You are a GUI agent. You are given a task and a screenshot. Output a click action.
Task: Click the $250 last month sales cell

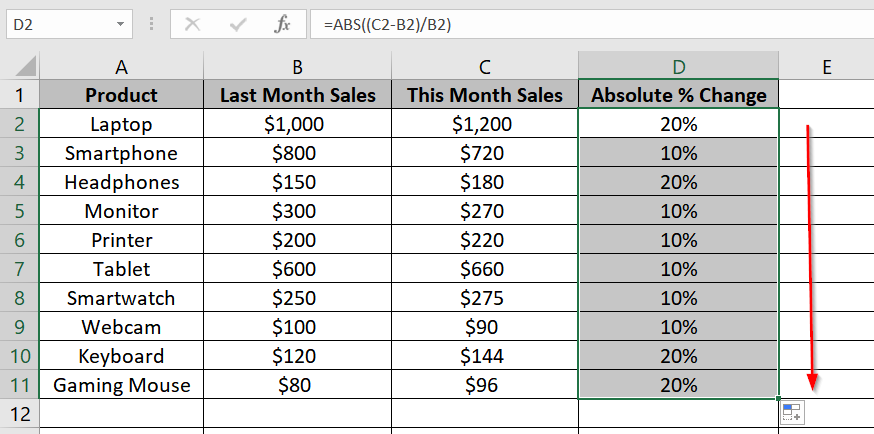click(x=298, y=297)
